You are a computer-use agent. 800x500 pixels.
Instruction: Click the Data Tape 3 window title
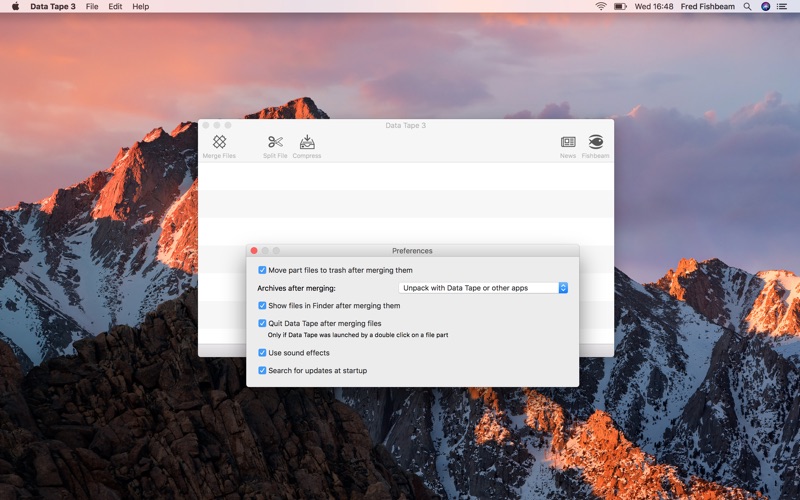(x=406, y=125)
